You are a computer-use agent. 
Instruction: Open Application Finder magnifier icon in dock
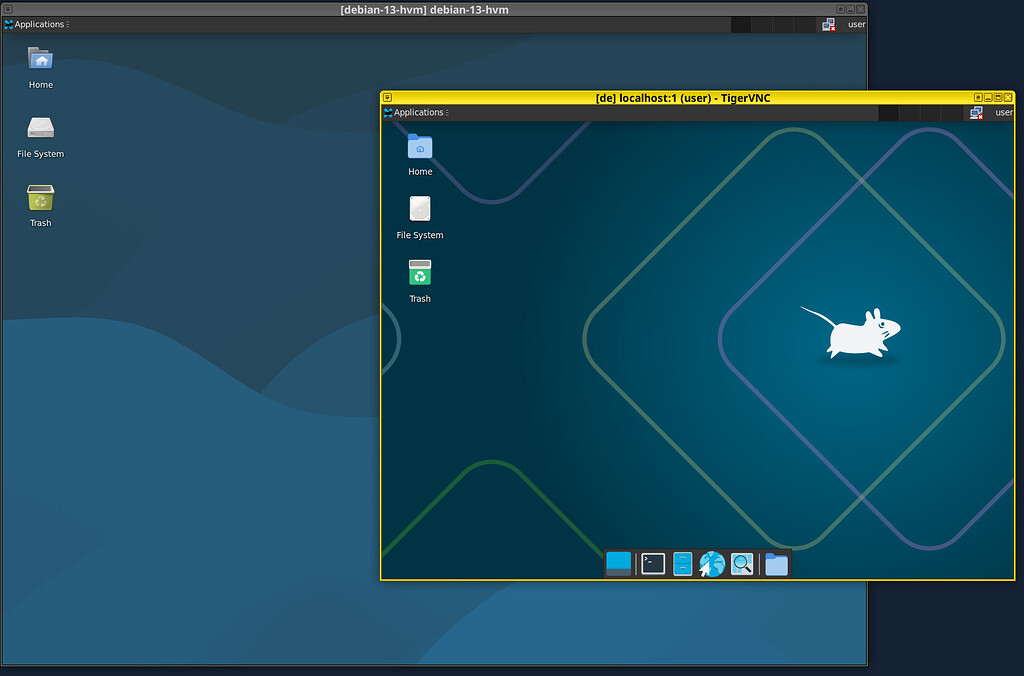point(742,564)
